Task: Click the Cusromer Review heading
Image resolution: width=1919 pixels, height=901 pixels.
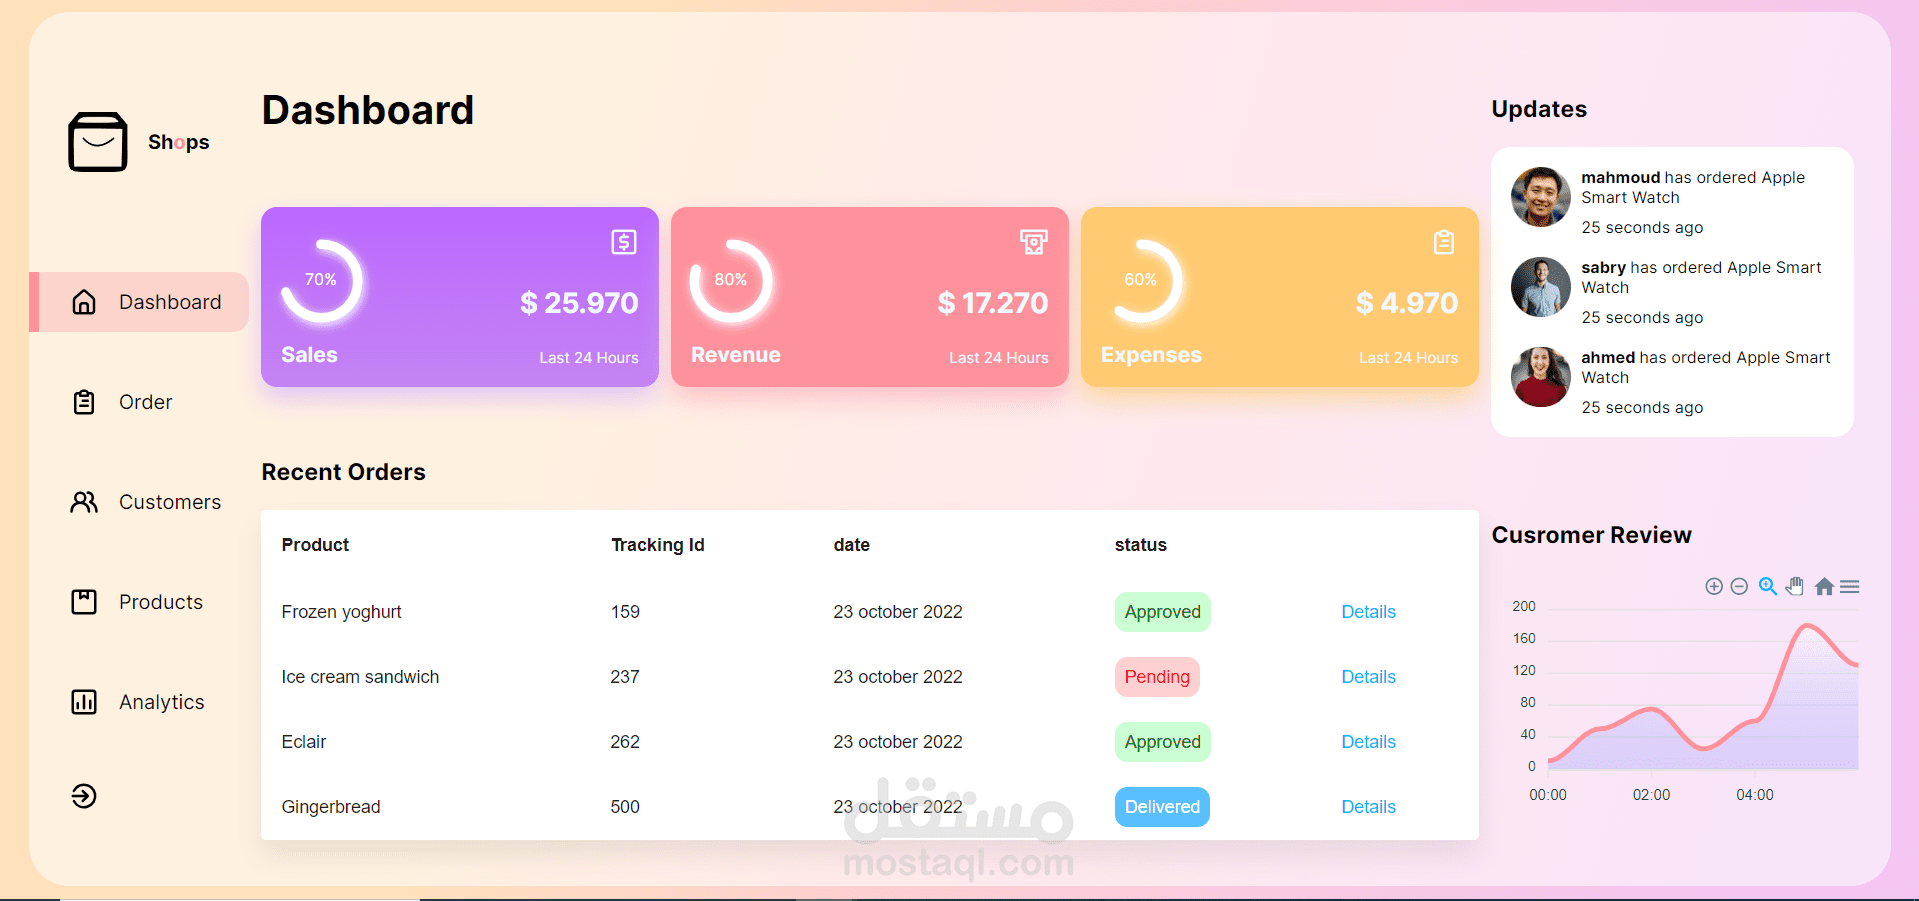Action: pyautogui.click(x=1591, y=535)
